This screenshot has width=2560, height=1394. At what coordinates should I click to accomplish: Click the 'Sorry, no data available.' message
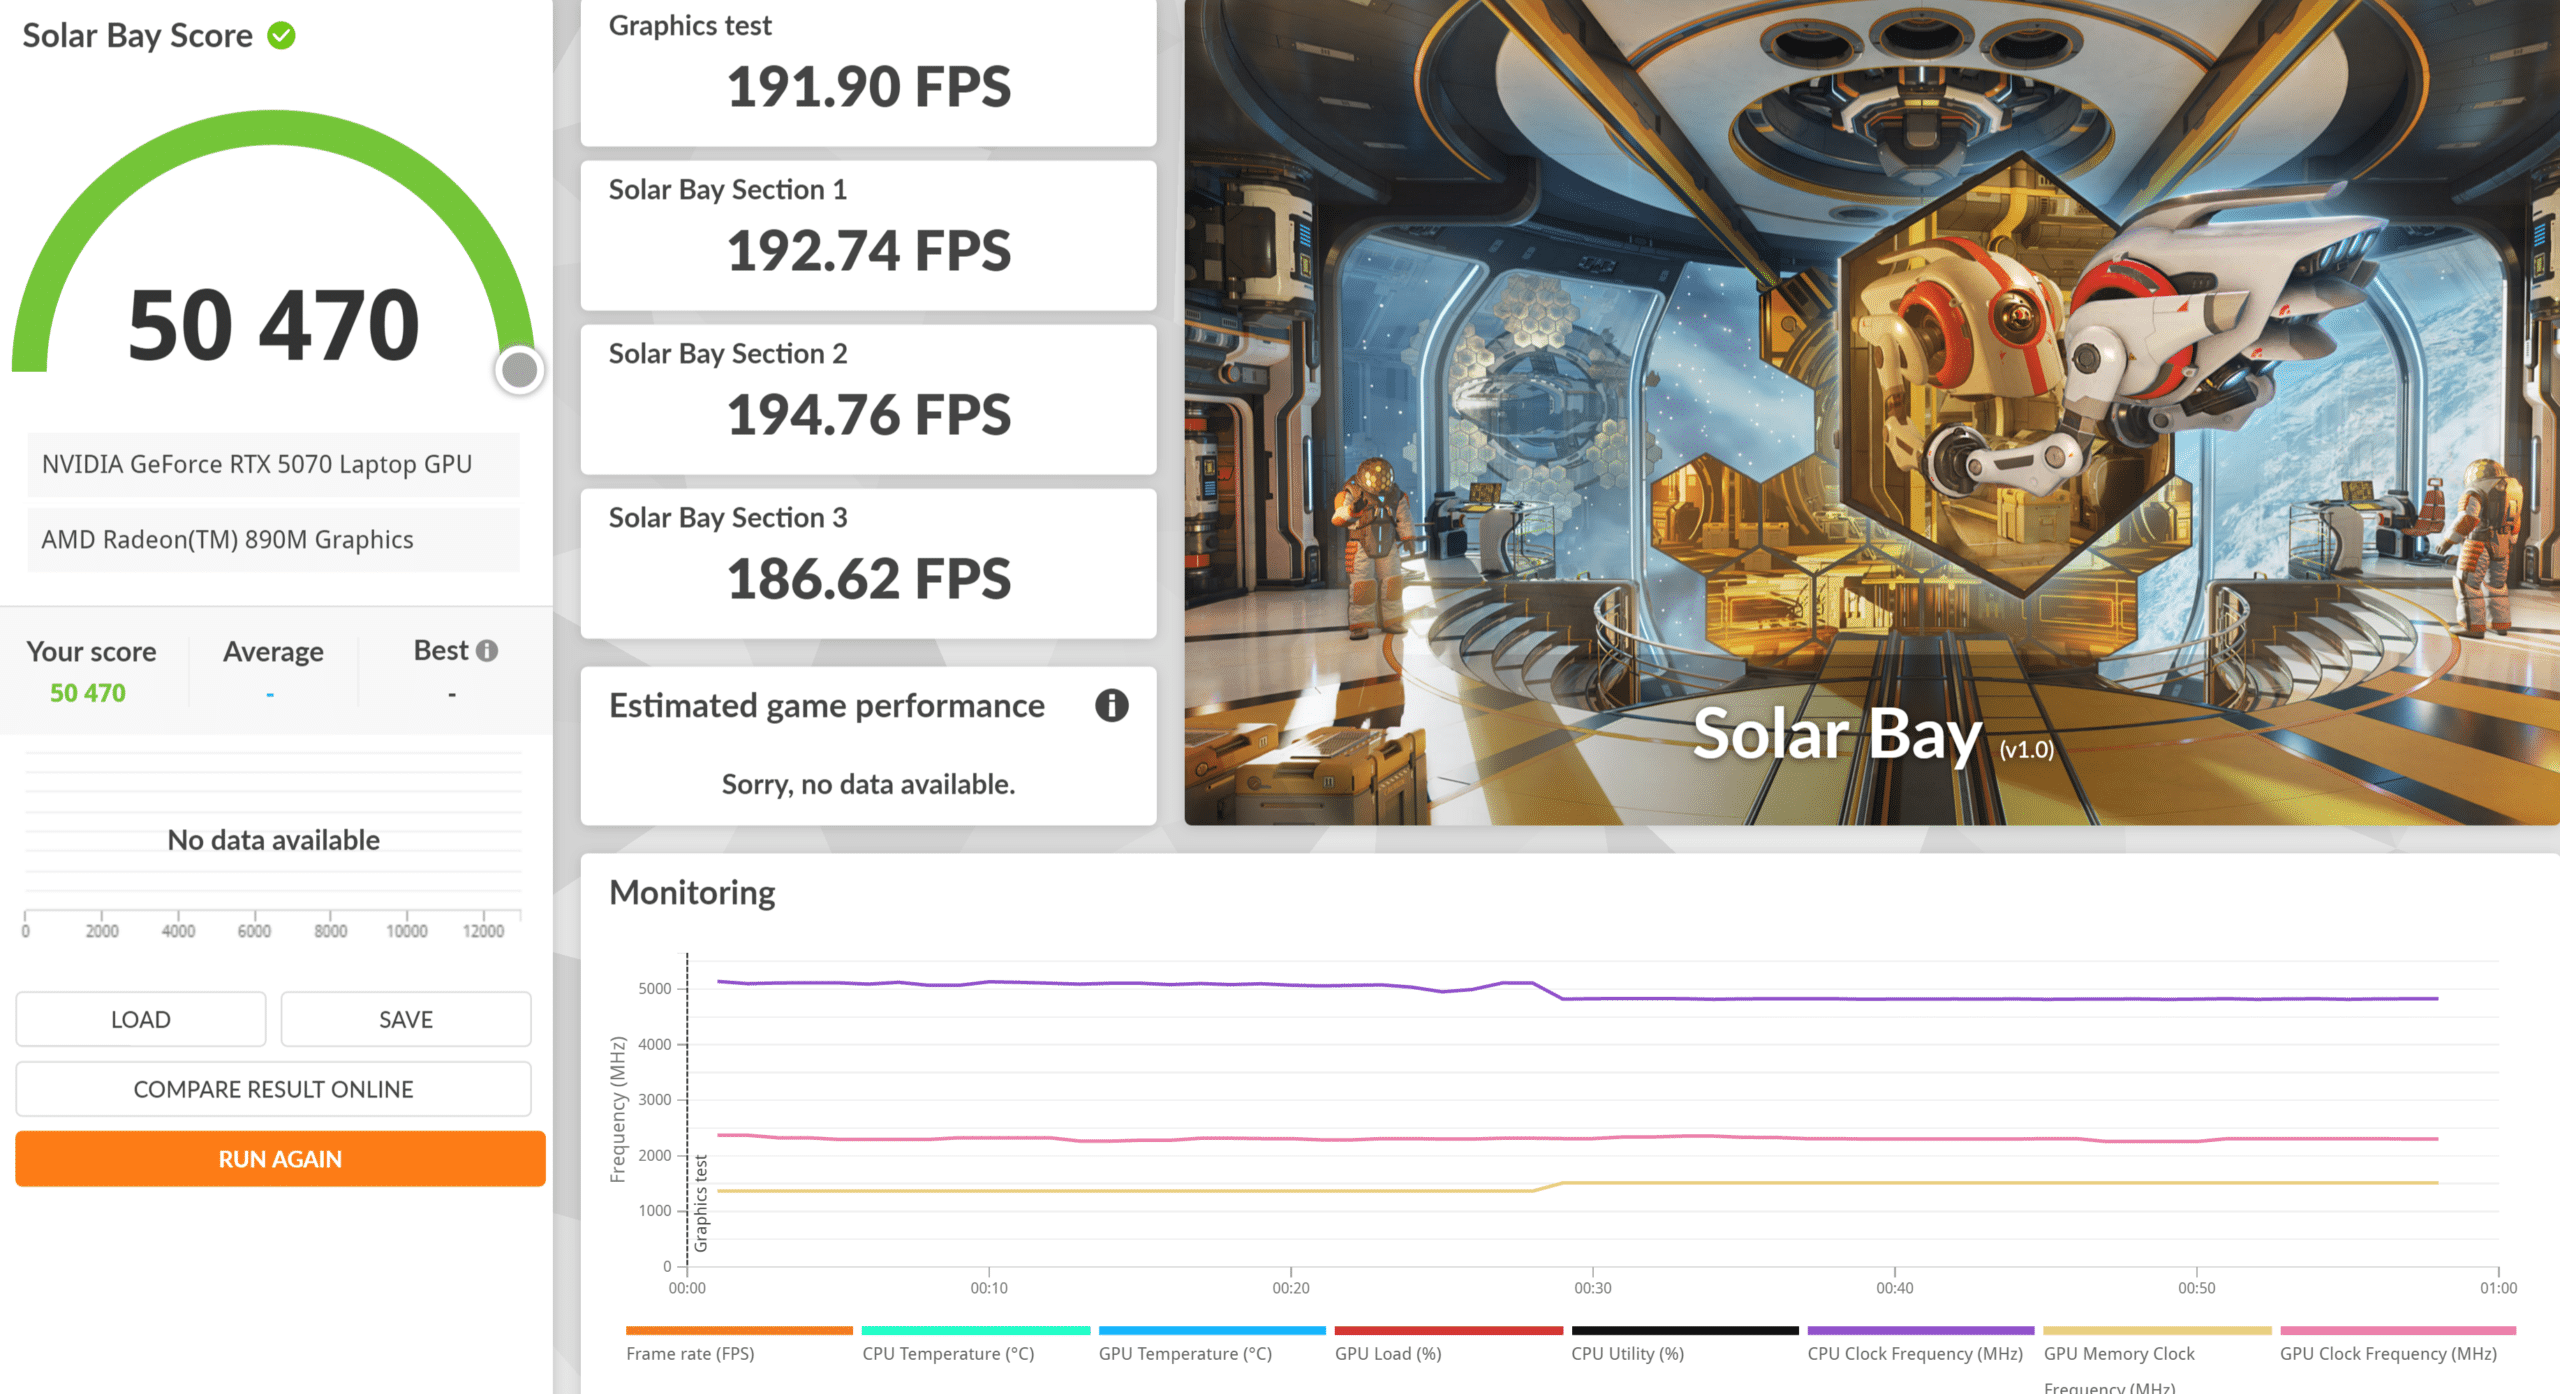[x=868, y=784]
